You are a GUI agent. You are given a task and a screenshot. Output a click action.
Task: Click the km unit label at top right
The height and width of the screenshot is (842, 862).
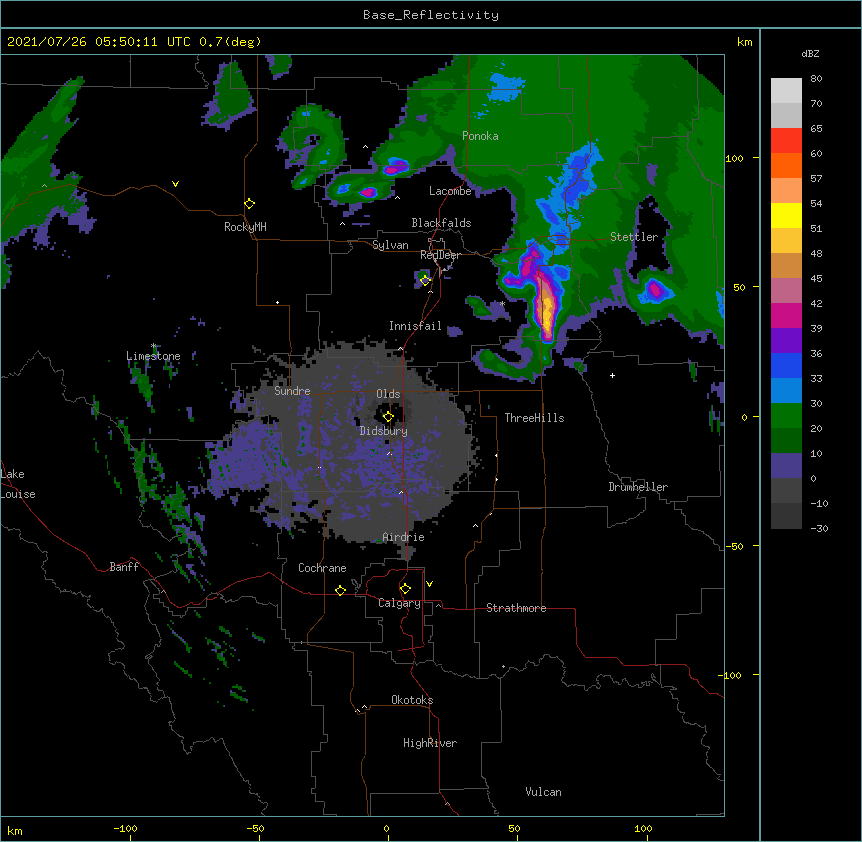pos(744,42)
